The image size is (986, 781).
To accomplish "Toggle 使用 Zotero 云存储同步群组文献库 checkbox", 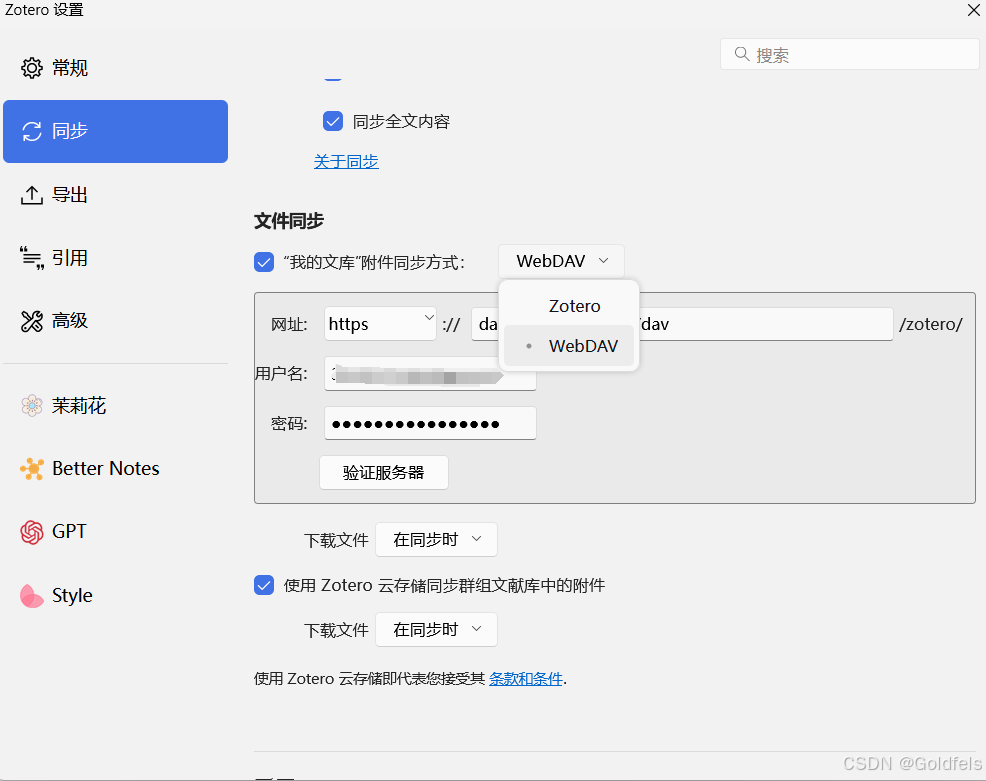I will (x=264, y=585).
